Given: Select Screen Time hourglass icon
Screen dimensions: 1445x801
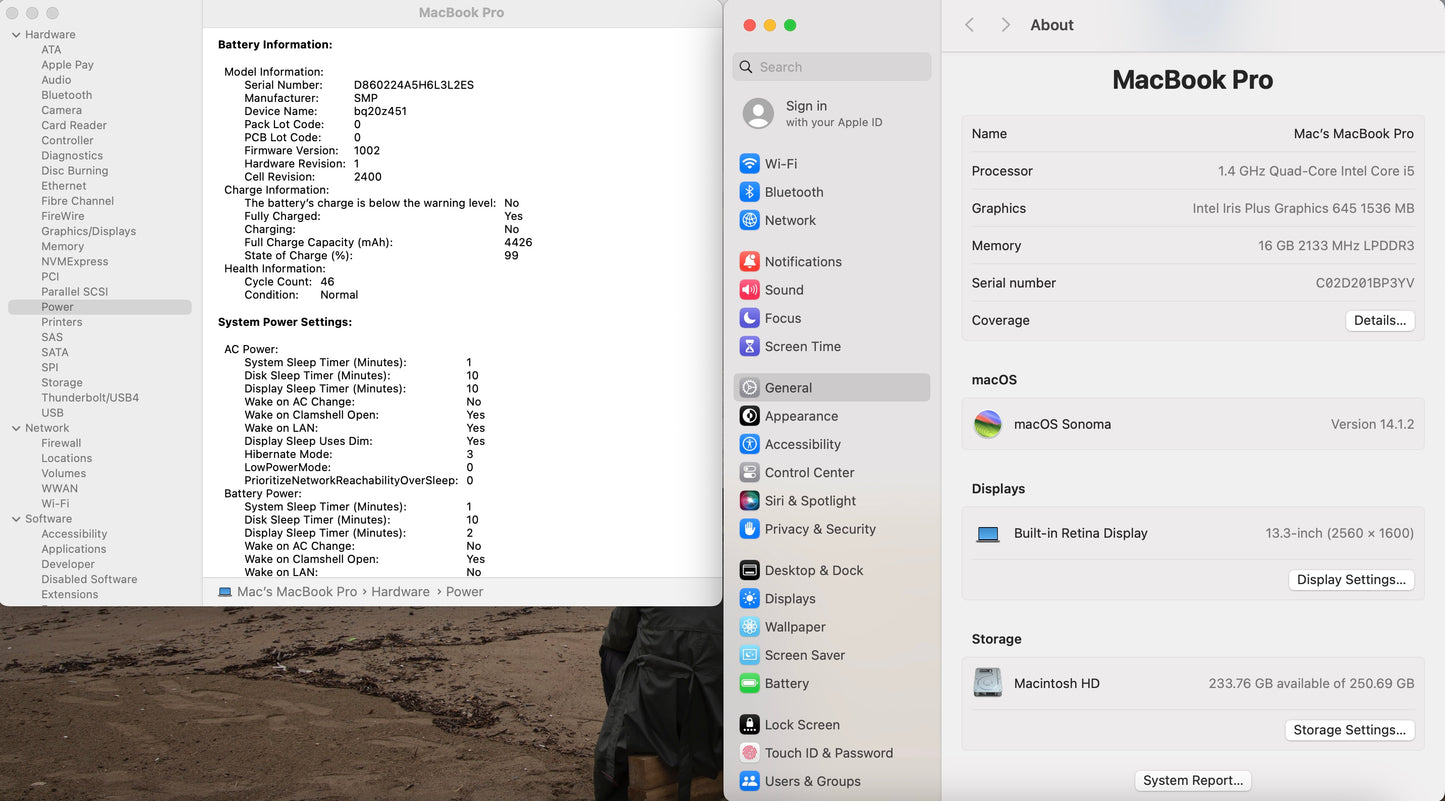Looking at the screenshot, I should click(749, 347).
